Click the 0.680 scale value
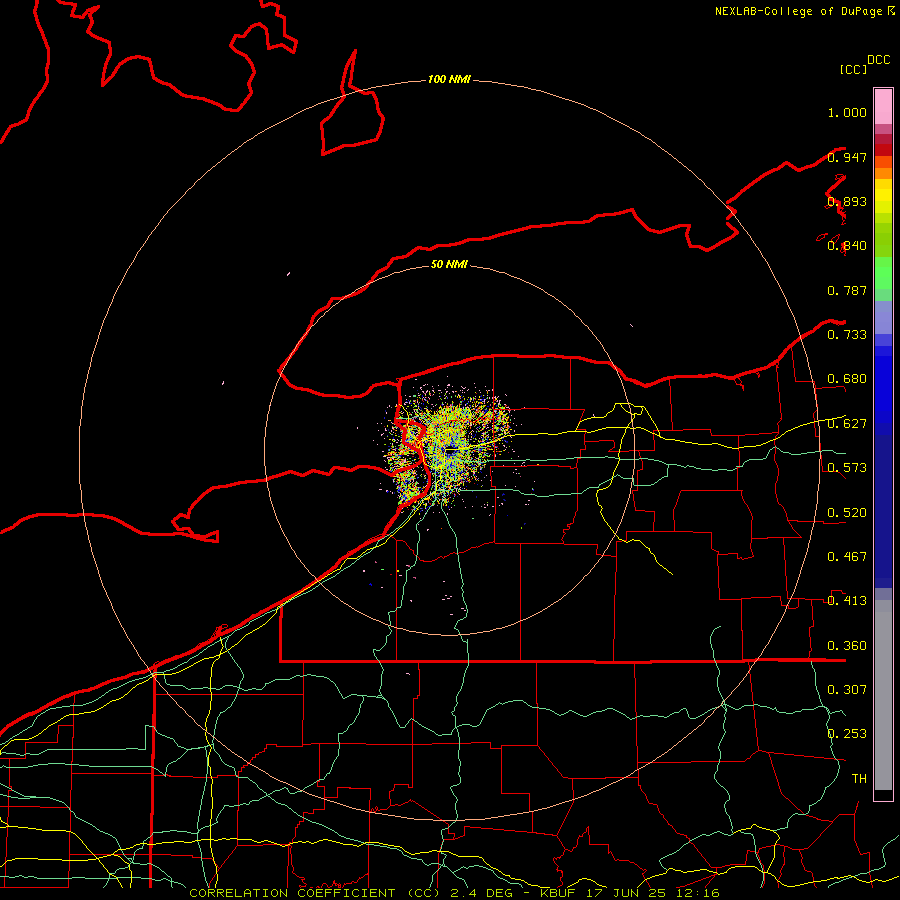 pos(847,379)
